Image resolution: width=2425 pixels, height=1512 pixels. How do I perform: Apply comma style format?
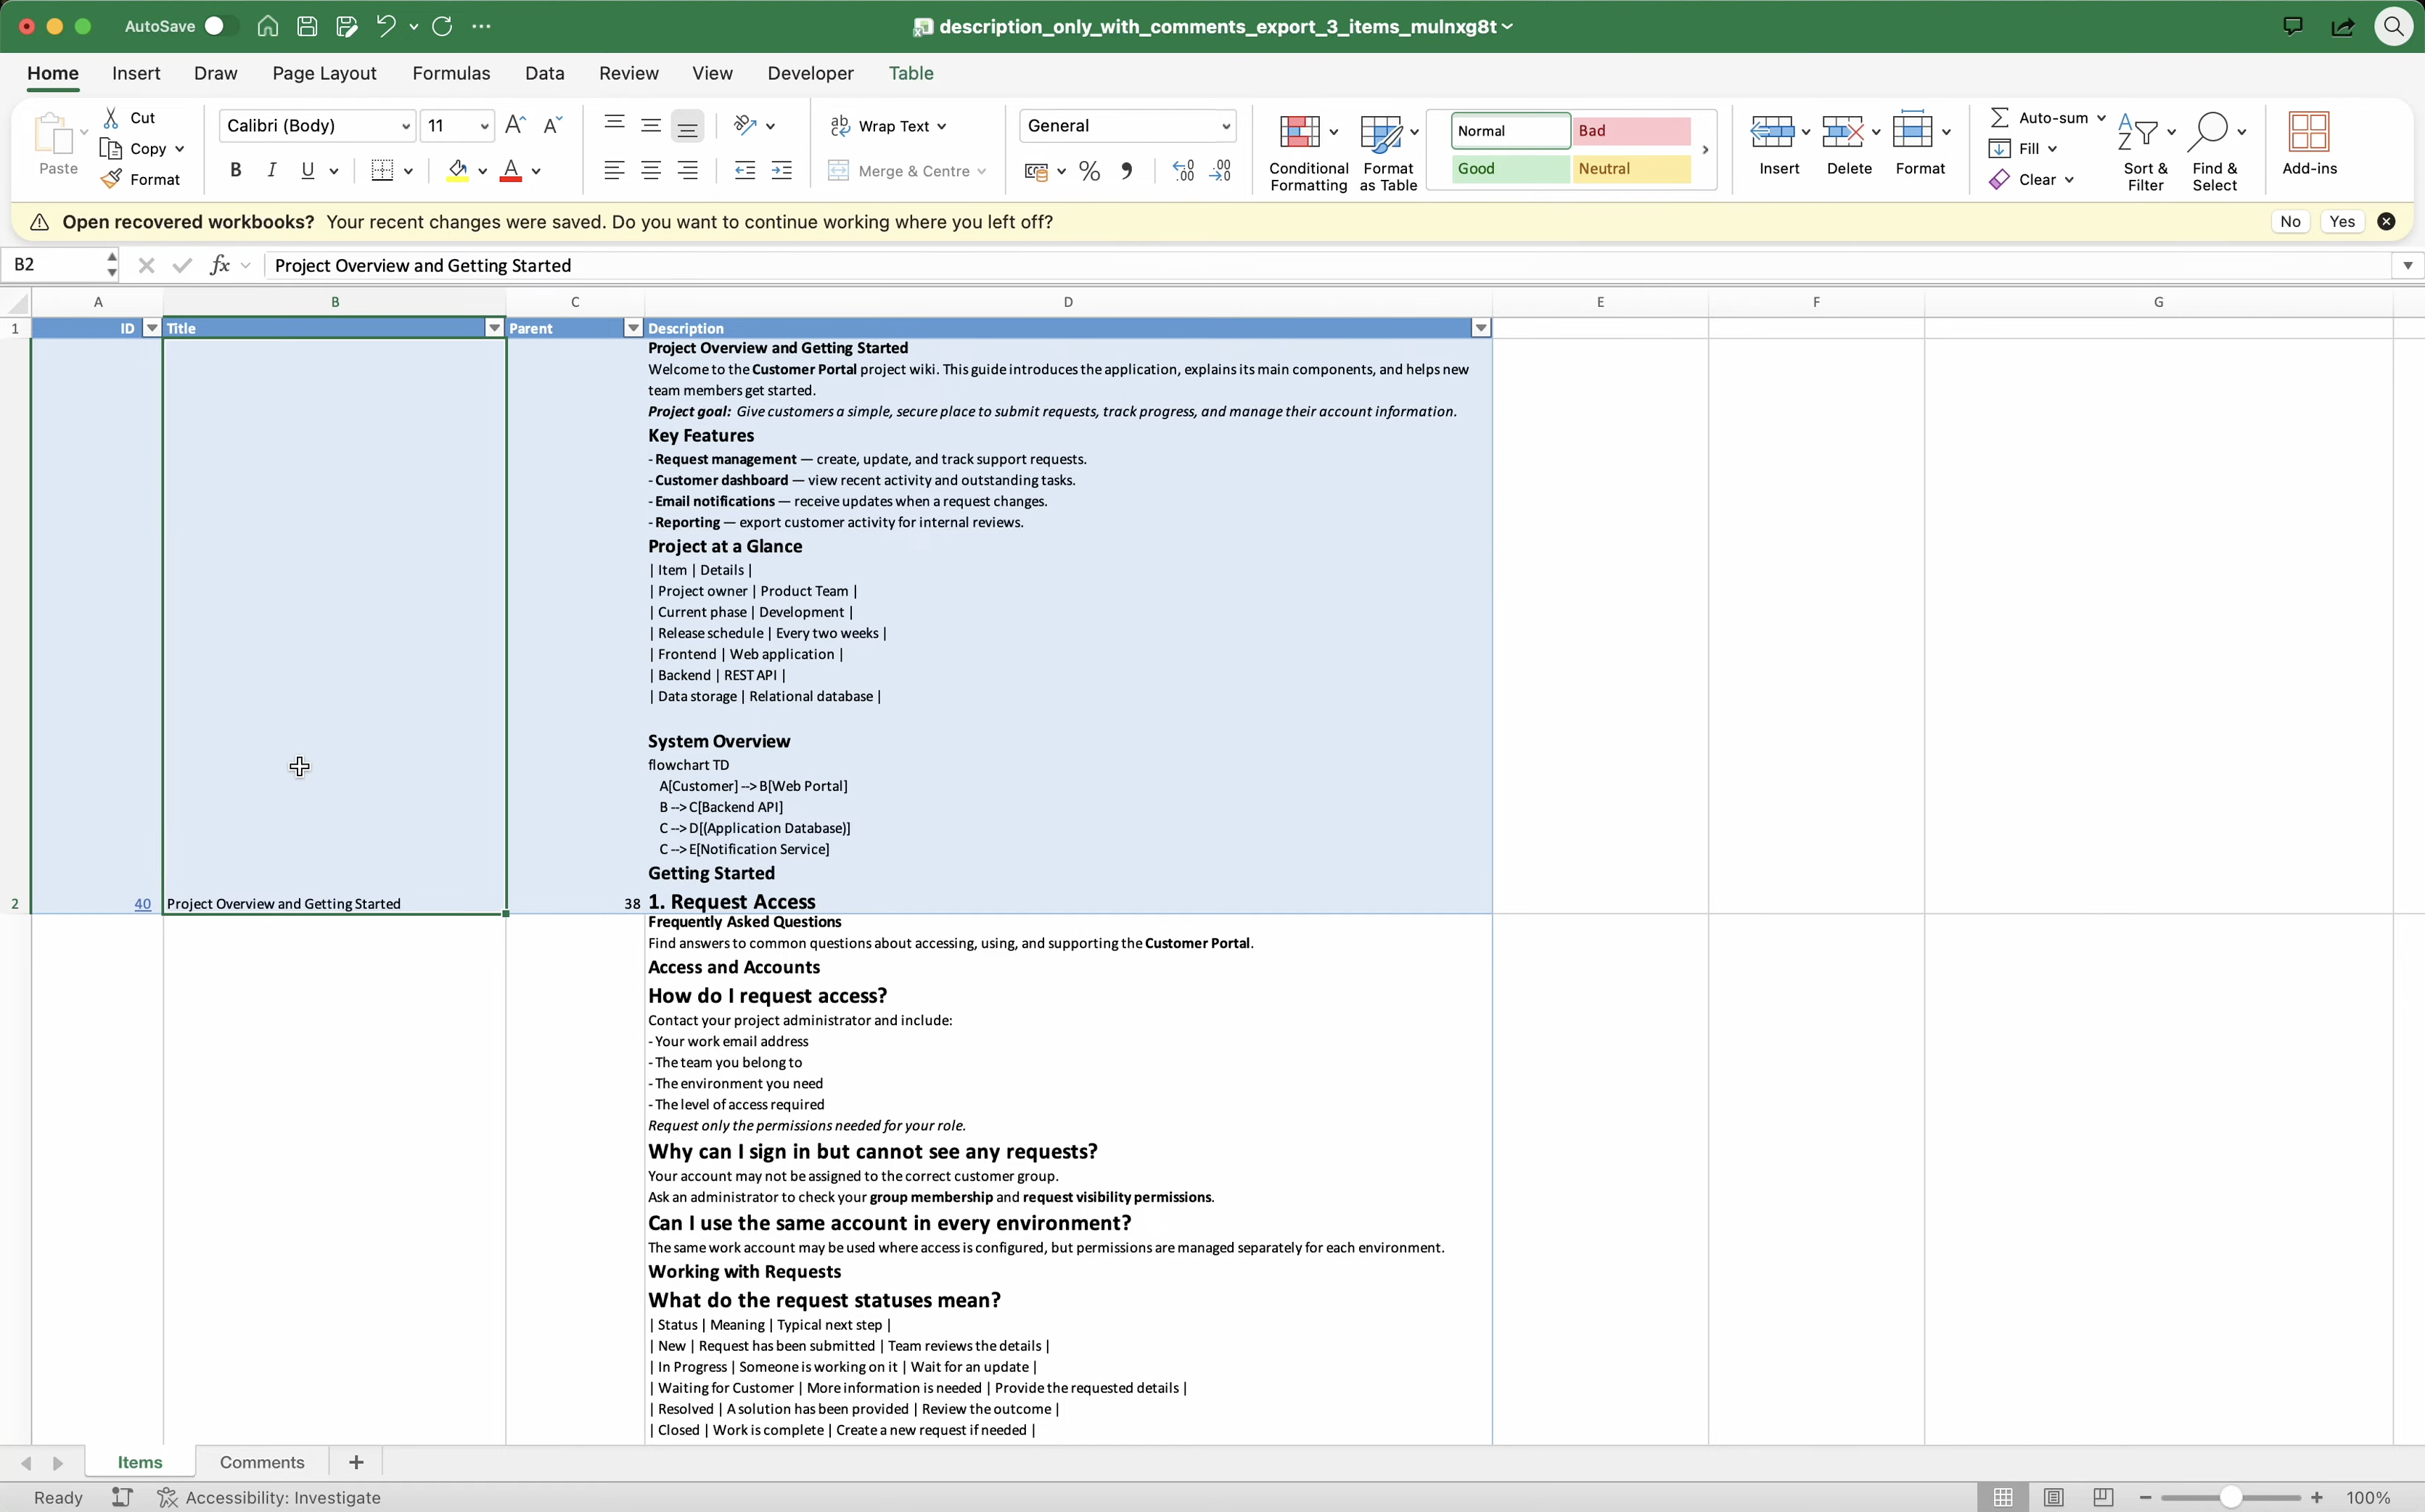[1127, 171]
